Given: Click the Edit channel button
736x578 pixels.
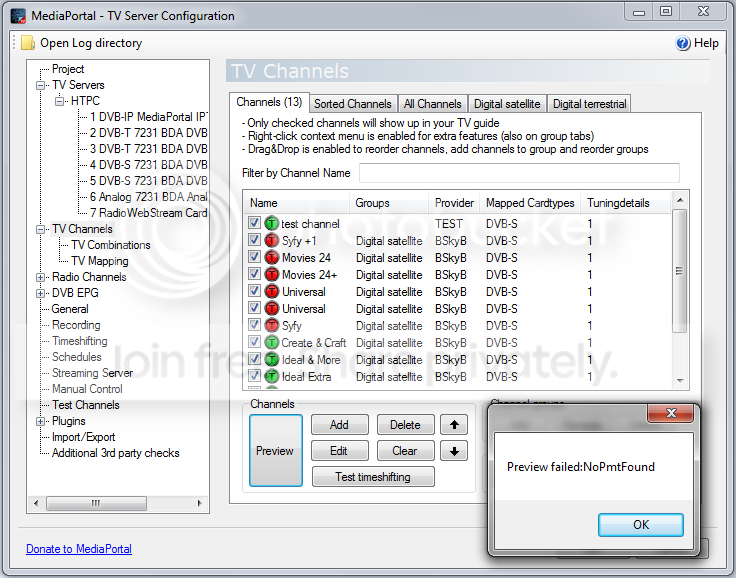Looking at the screenshot, I should 339,451.
